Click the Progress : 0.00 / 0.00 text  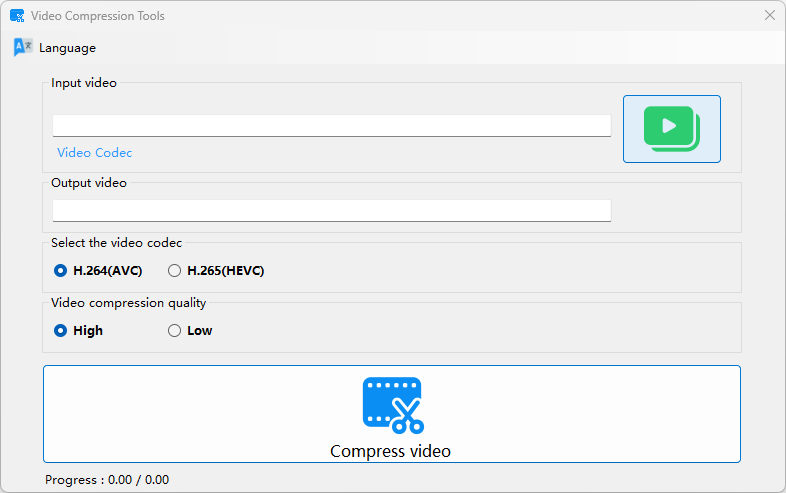107,480
